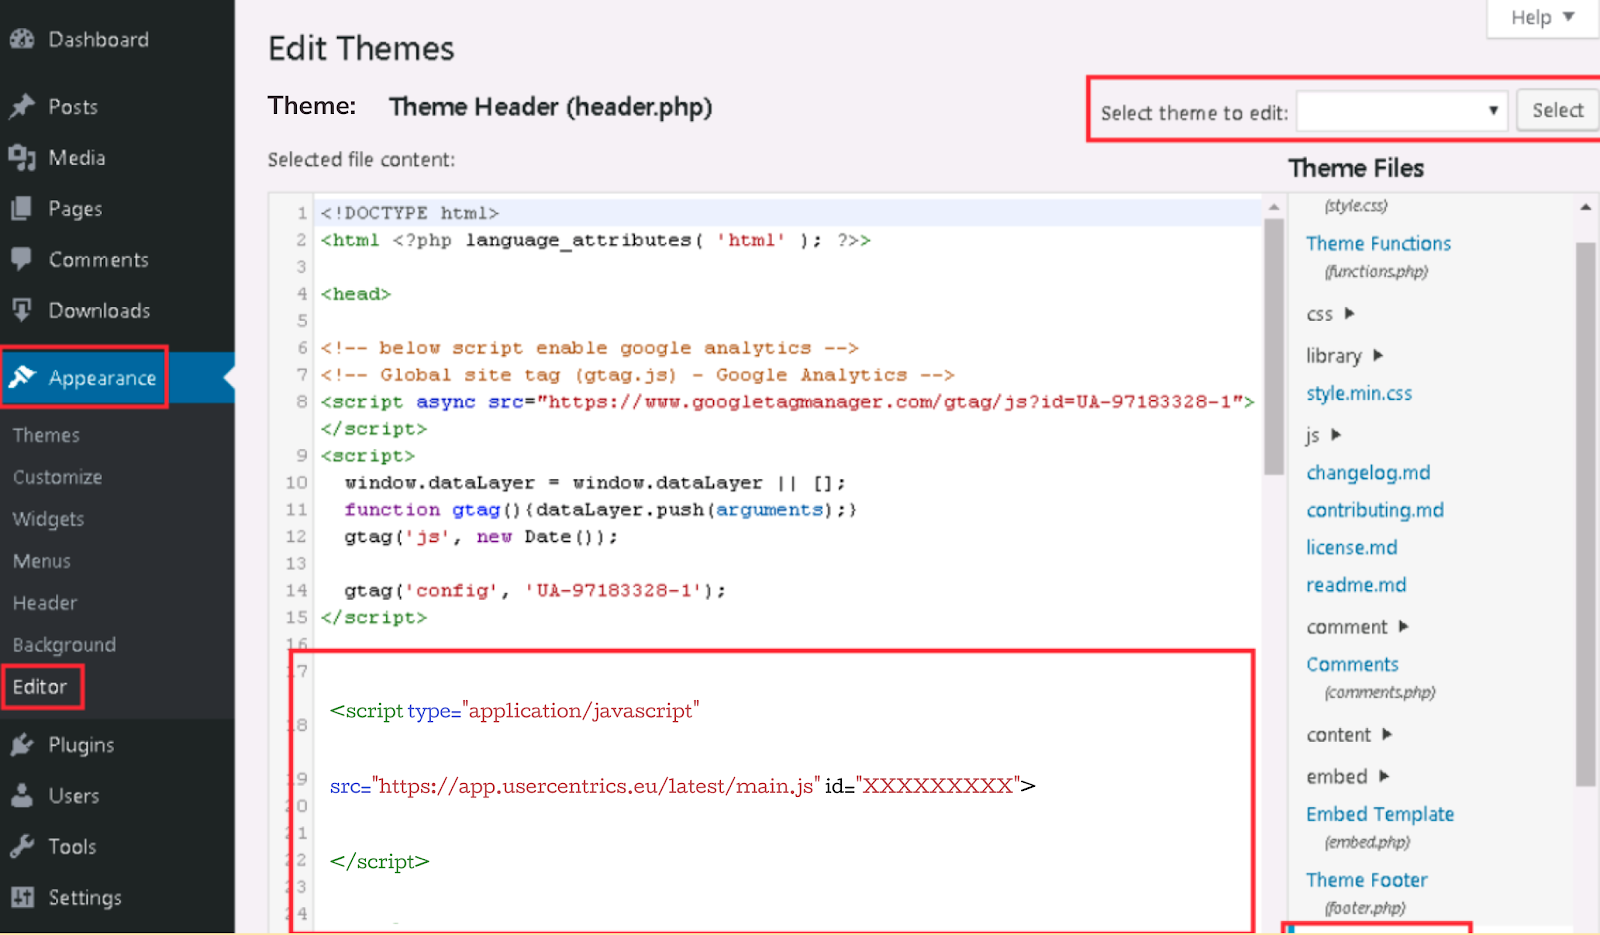Expand the js folder
1600x935 pixels.
1323,435
